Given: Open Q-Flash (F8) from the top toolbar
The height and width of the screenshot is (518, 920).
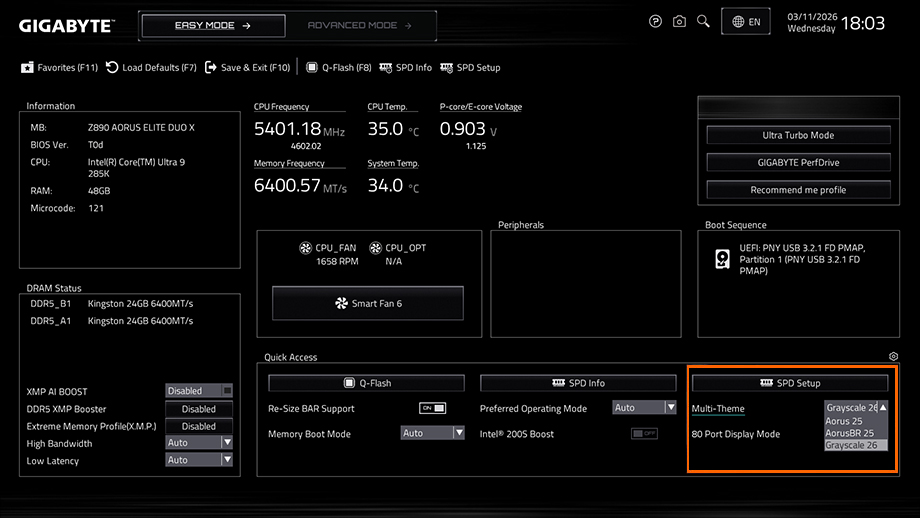Looking at the screenshot, I should click(339, 67).
